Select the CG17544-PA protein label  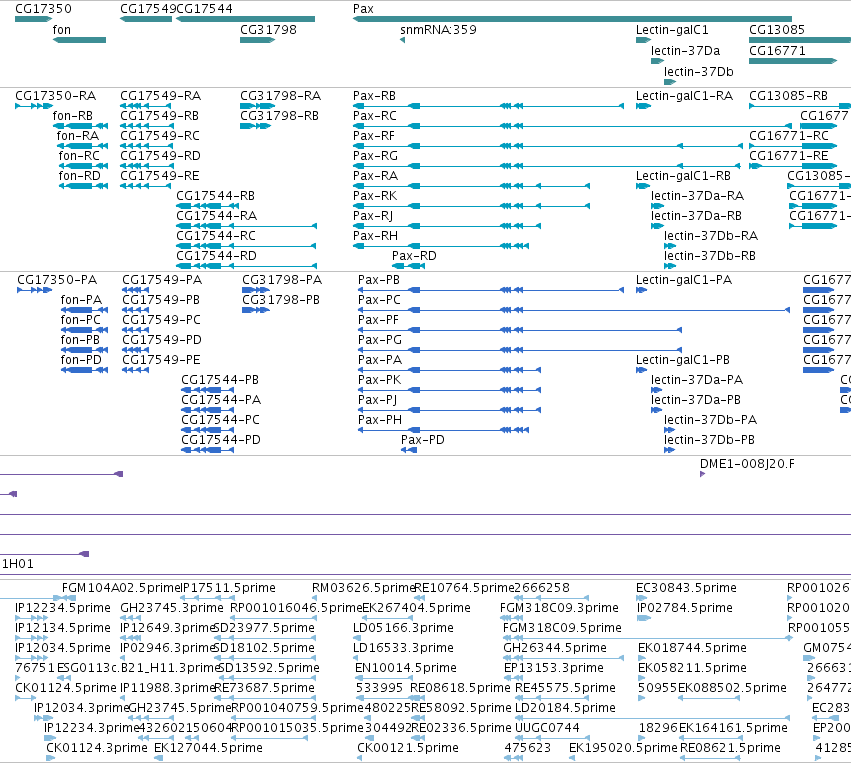tap(221, 399)
